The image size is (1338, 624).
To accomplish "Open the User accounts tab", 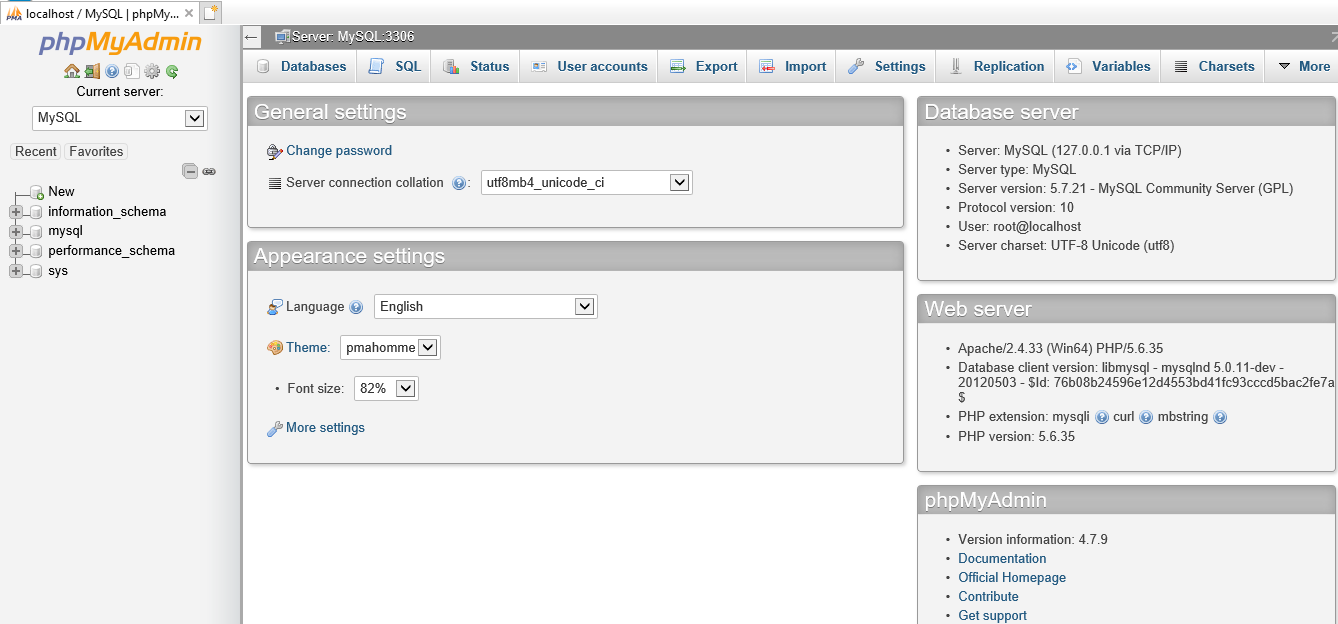I will pos(589,66).
